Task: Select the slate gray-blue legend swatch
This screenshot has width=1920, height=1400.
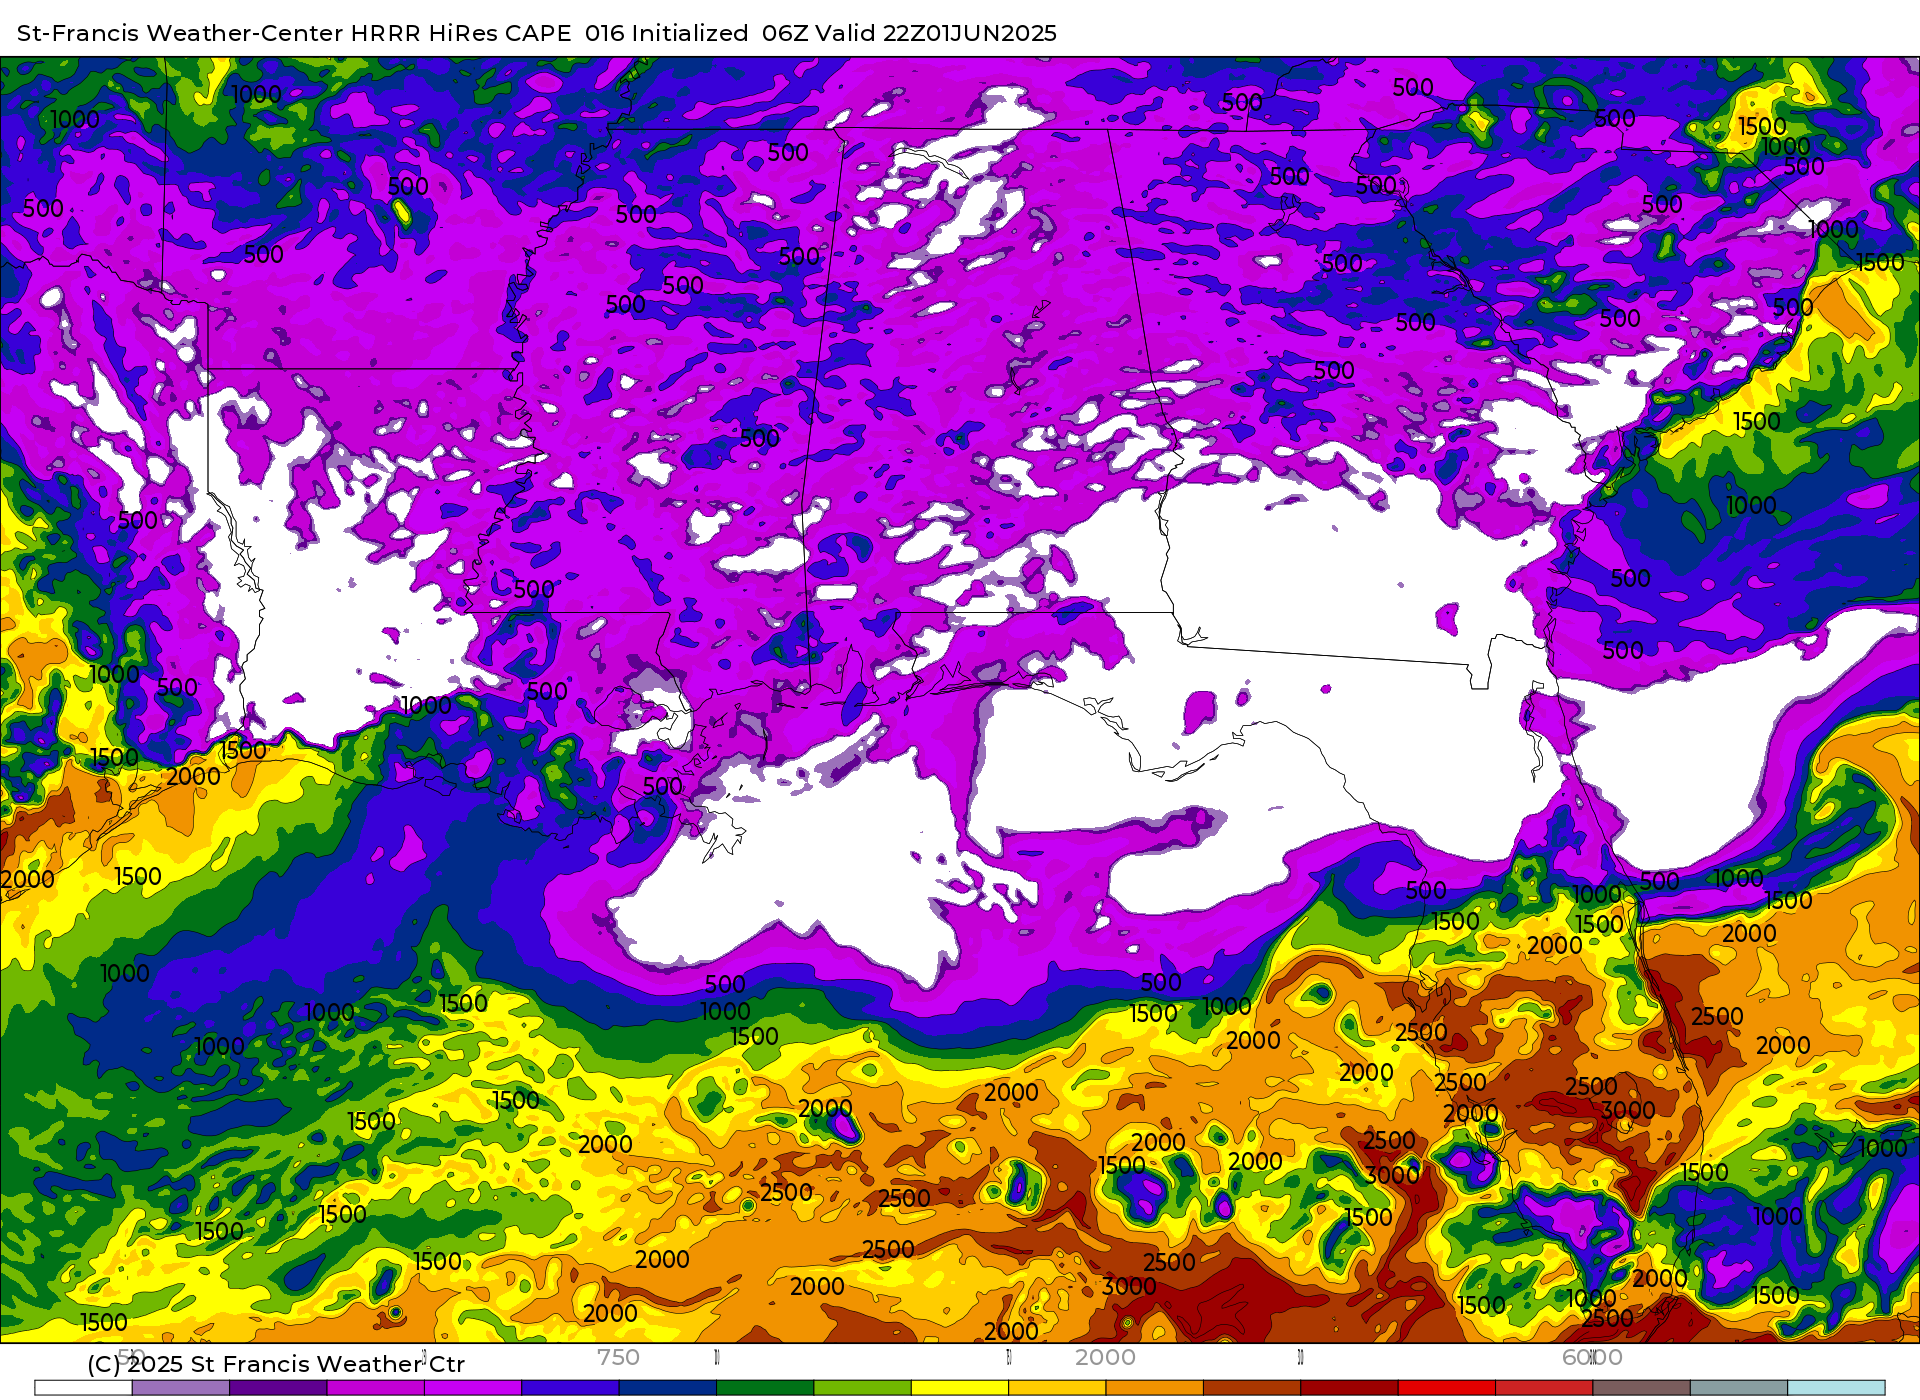Action: pos(1739,1388)
